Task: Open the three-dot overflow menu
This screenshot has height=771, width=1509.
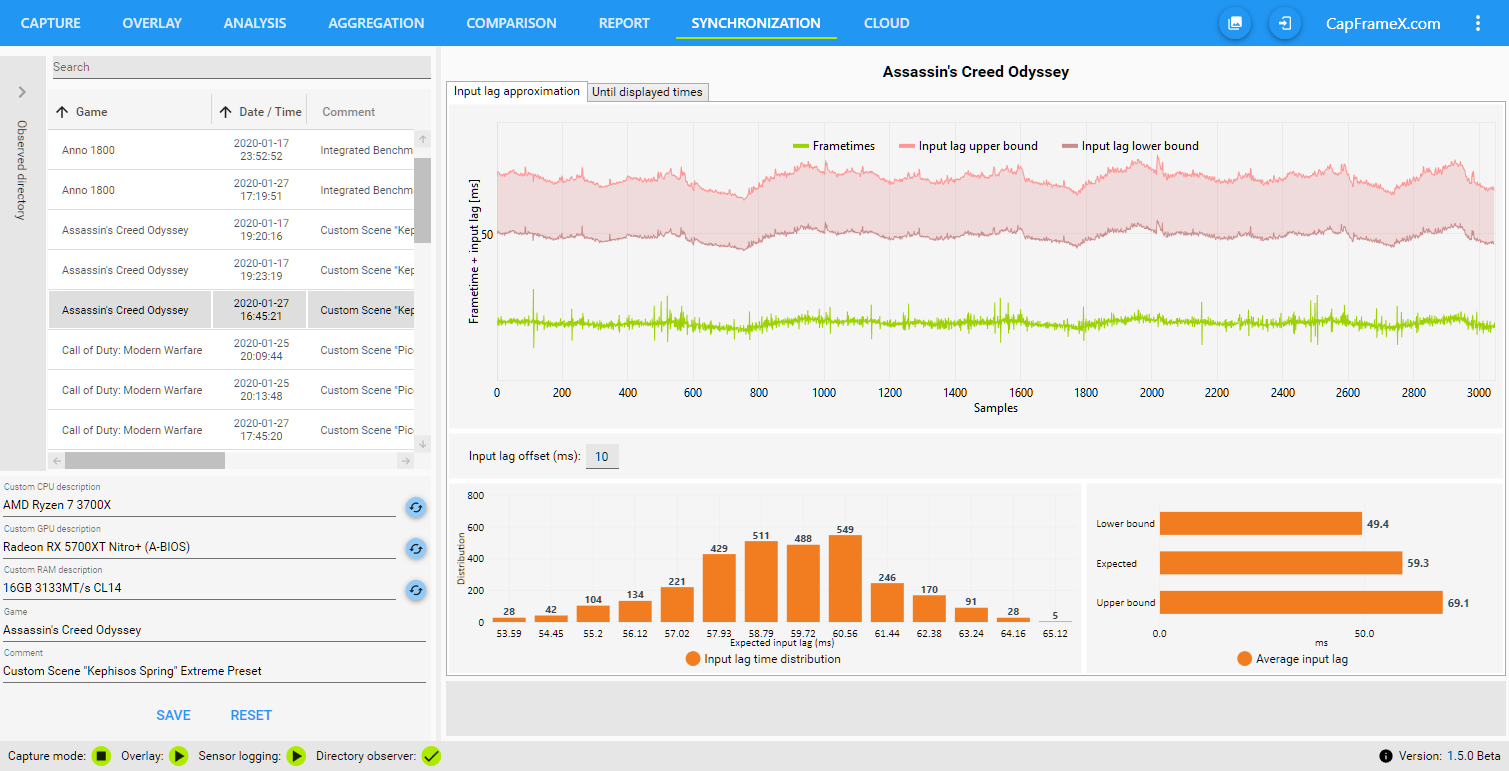Action: pyautogui.click(x=1478, y=23)
